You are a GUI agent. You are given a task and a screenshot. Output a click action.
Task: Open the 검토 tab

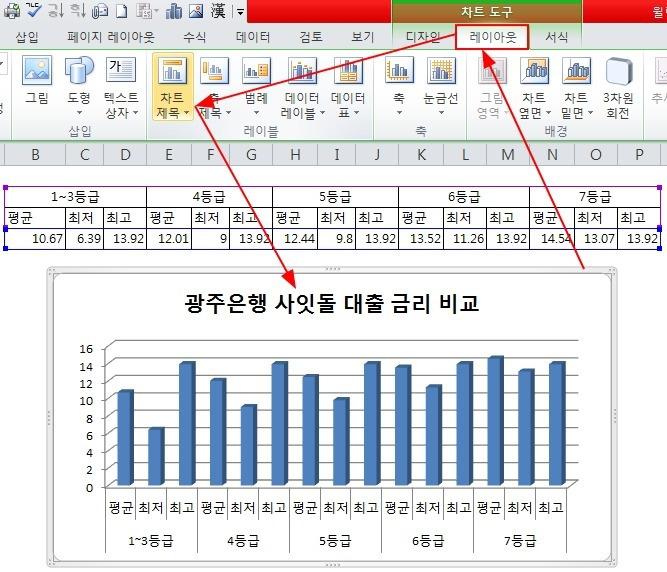[311, 37]
